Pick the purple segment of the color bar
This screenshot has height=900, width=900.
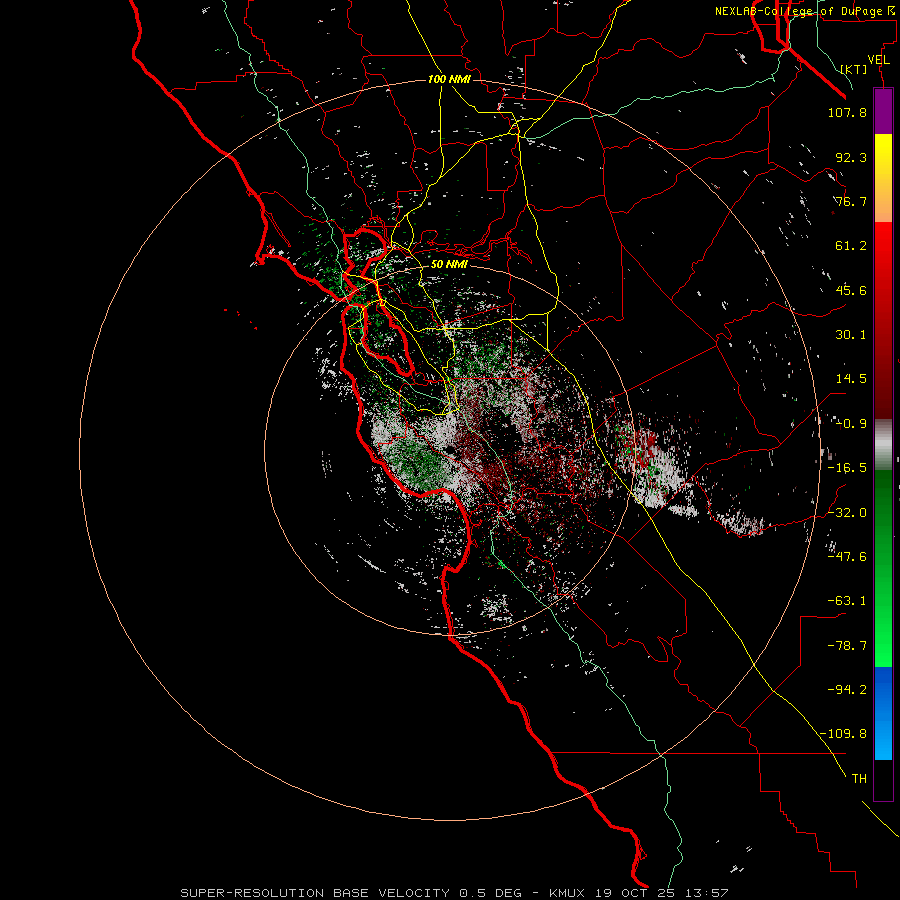coord(883,111)
